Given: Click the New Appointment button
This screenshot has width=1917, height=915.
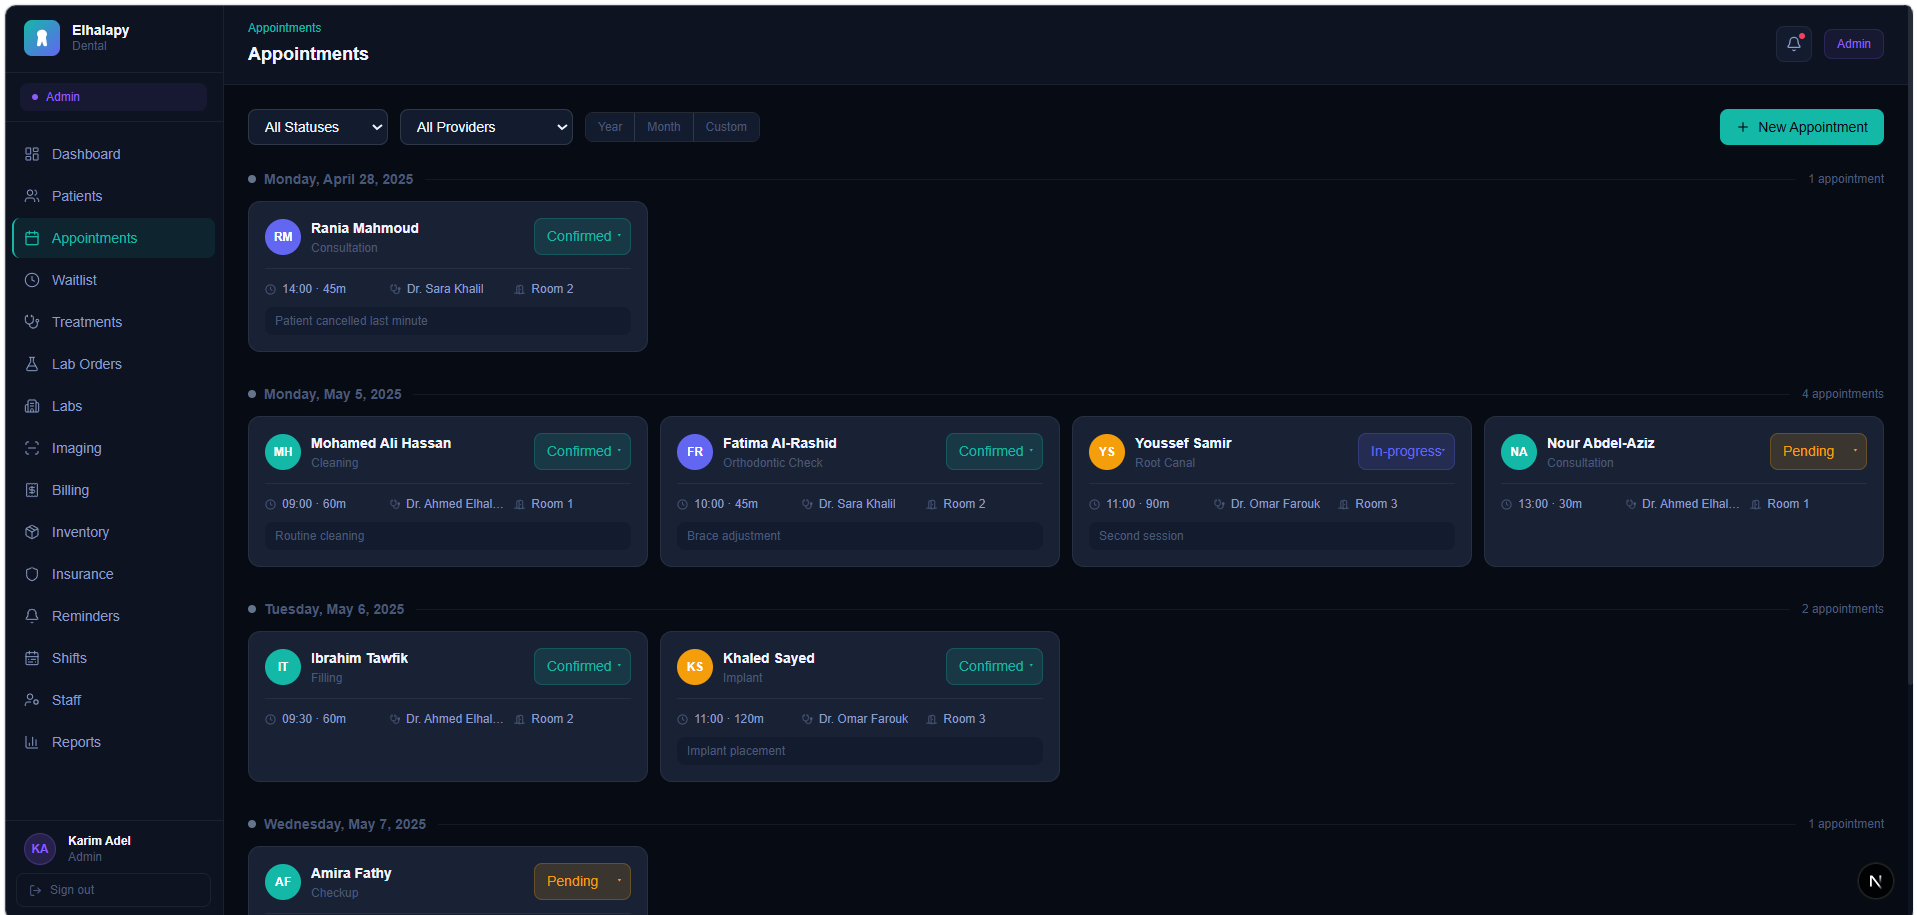Looking at the screenshot, I should pos(1801,127).
